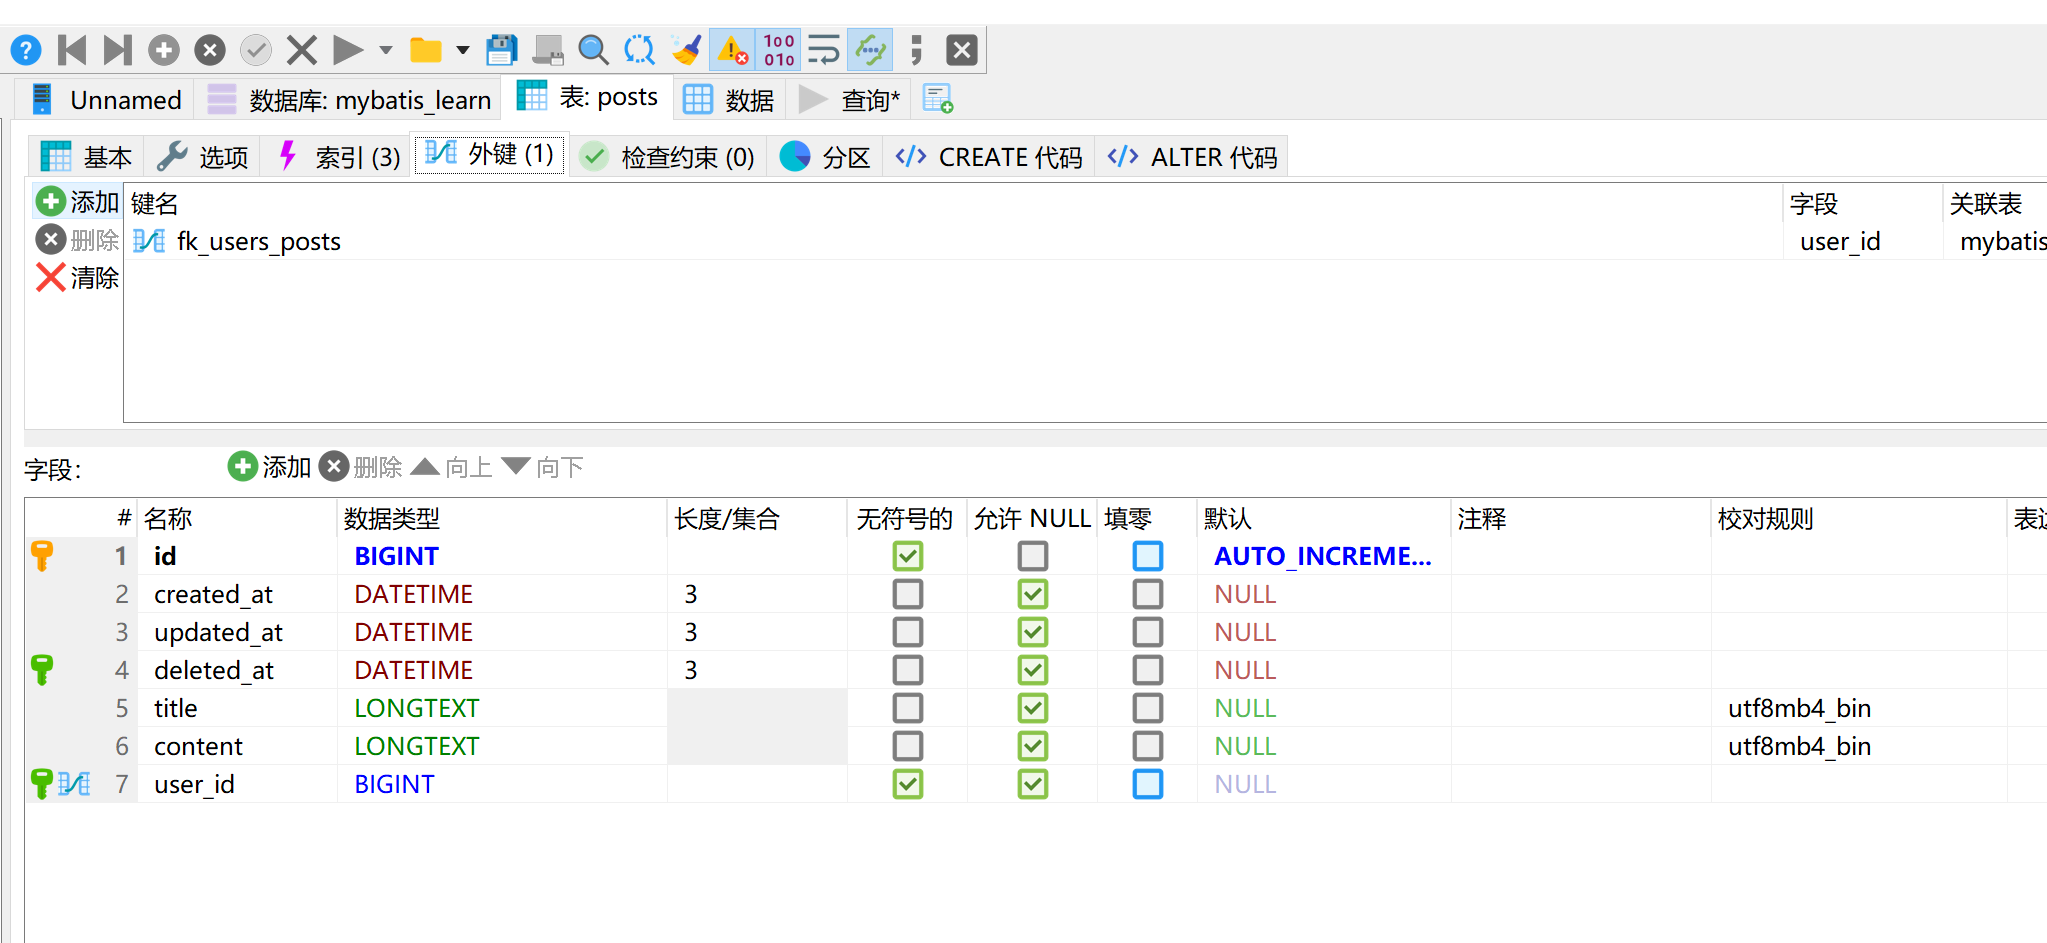Click the save floppy disk icon
The width and height of the screenshot is (2047, 943).
tap(501, 49)
